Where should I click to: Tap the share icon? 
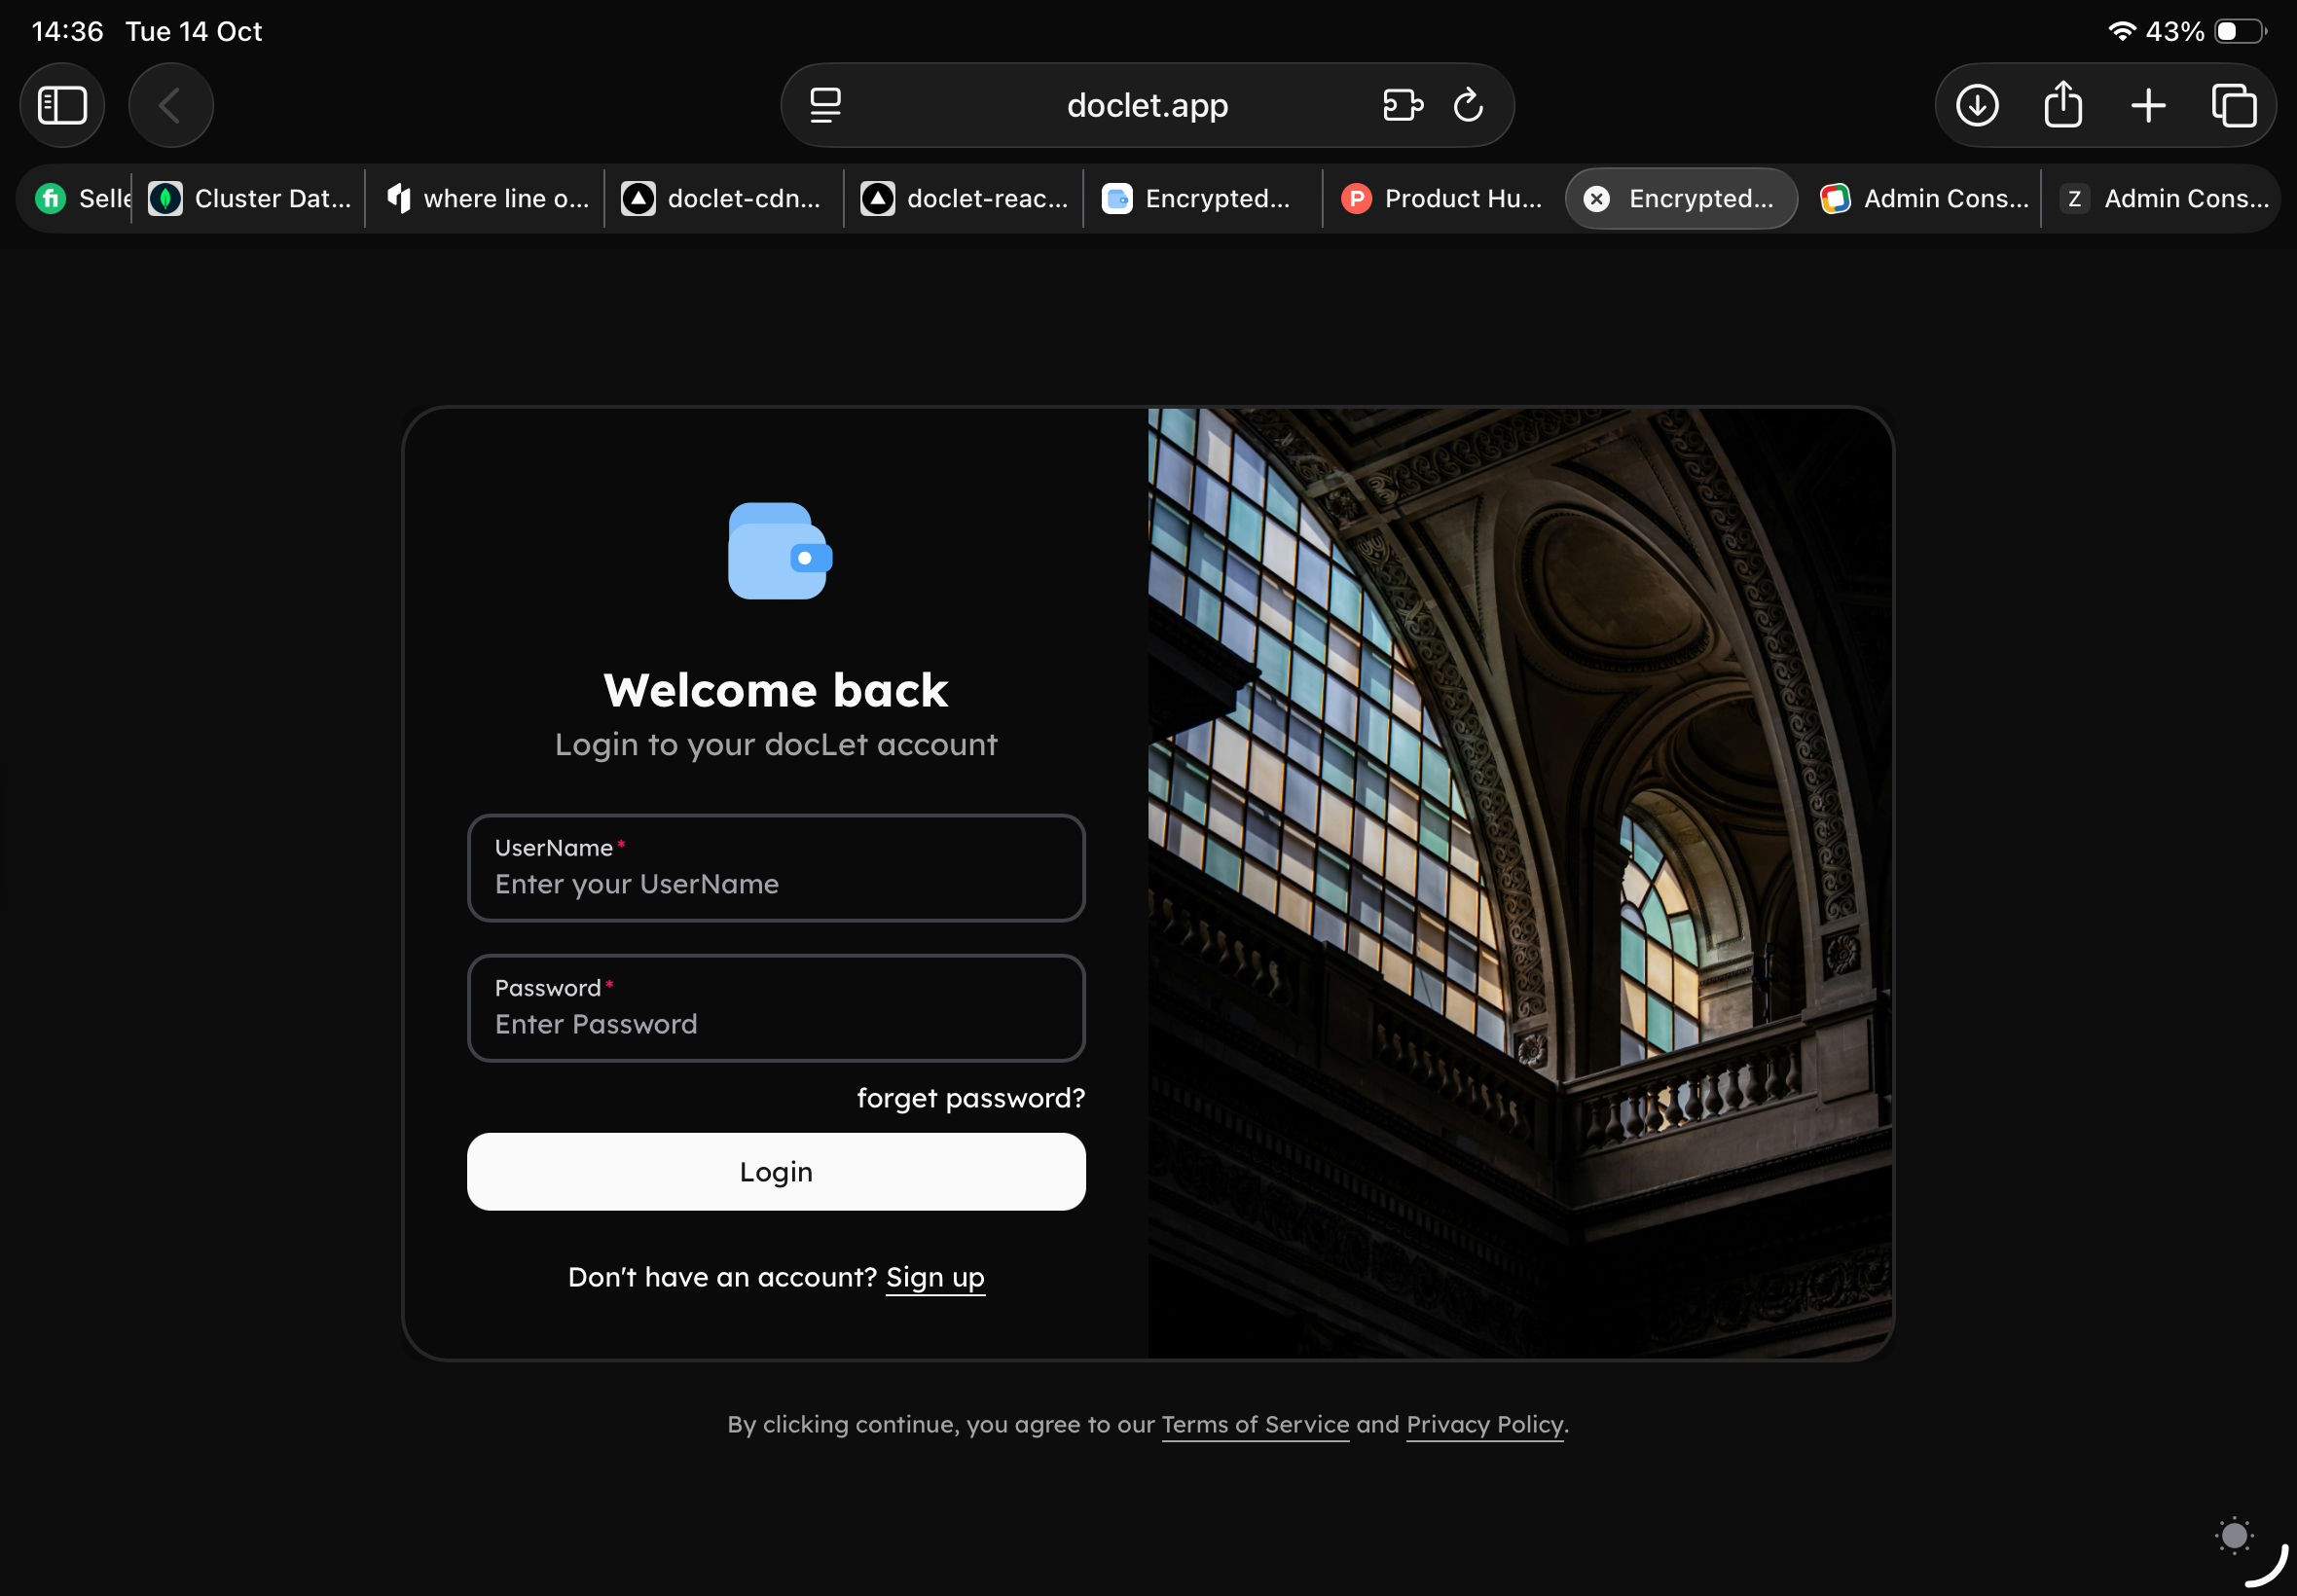2063,105
